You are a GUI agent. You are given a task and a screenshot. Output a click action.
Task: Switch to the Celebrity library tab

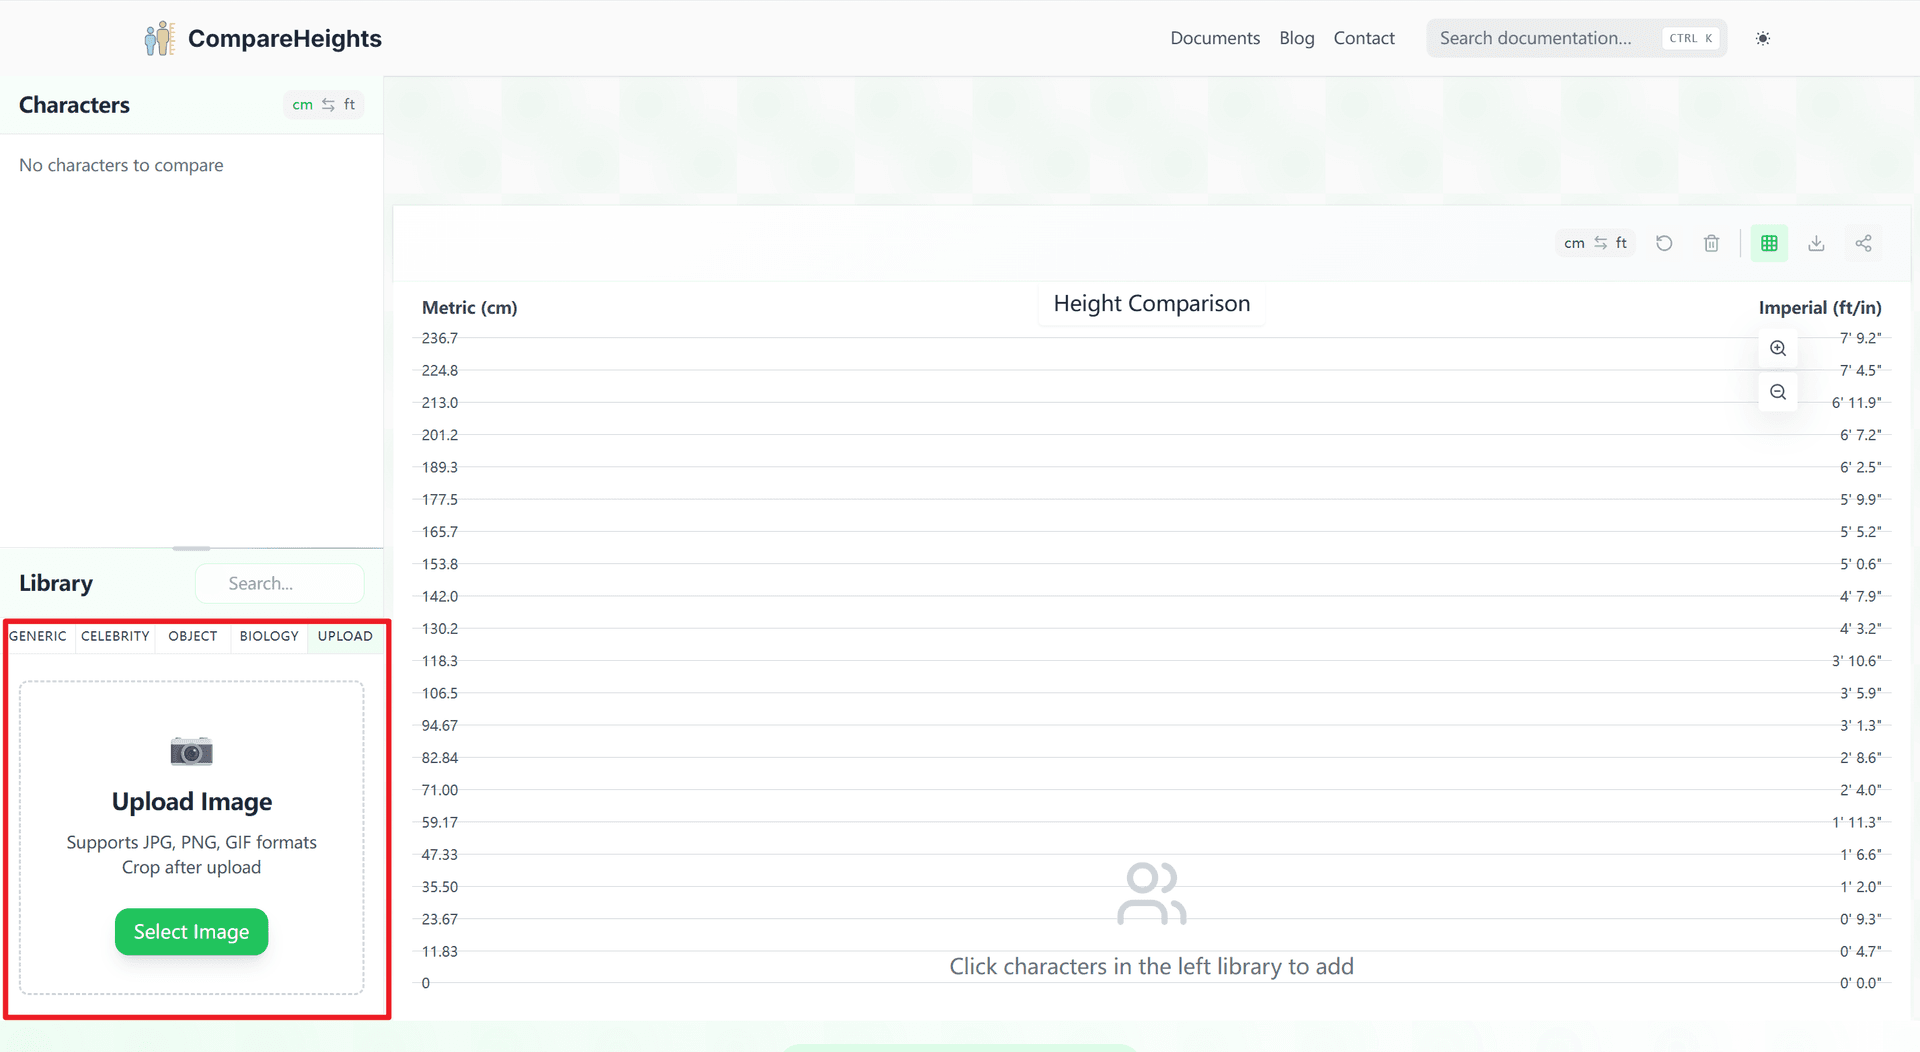click(115, 636)
